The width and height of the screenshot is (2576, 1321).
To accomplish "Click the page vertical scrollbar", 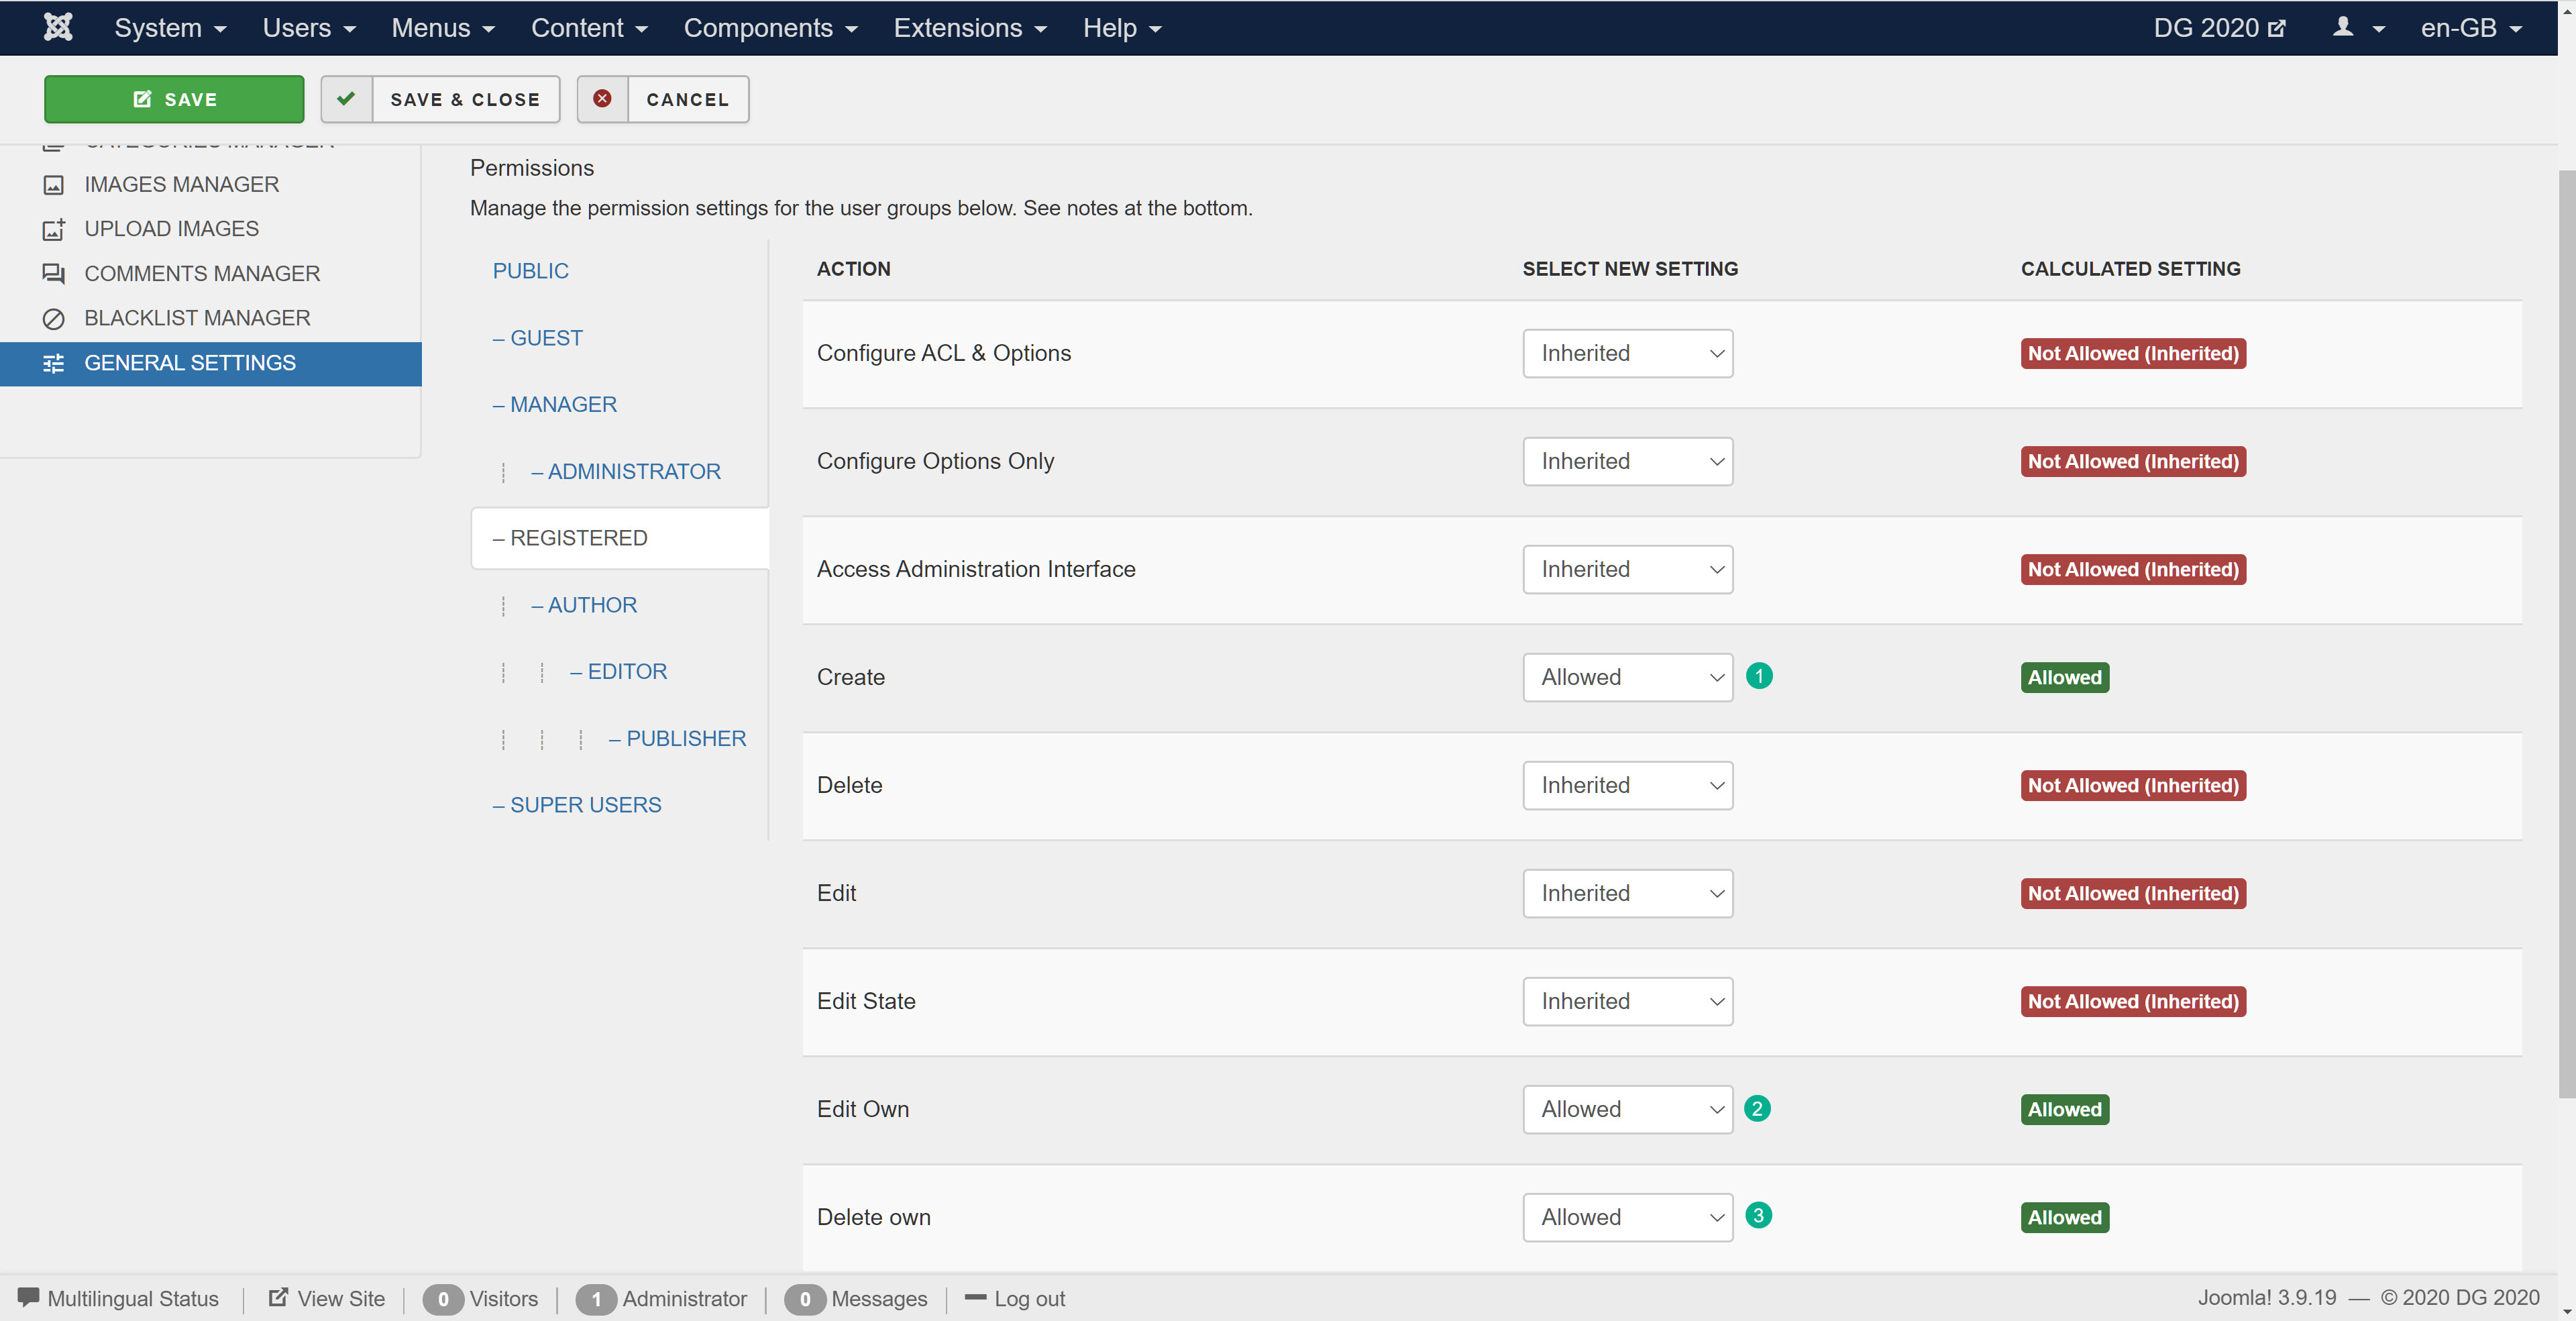I will 2566,634.
